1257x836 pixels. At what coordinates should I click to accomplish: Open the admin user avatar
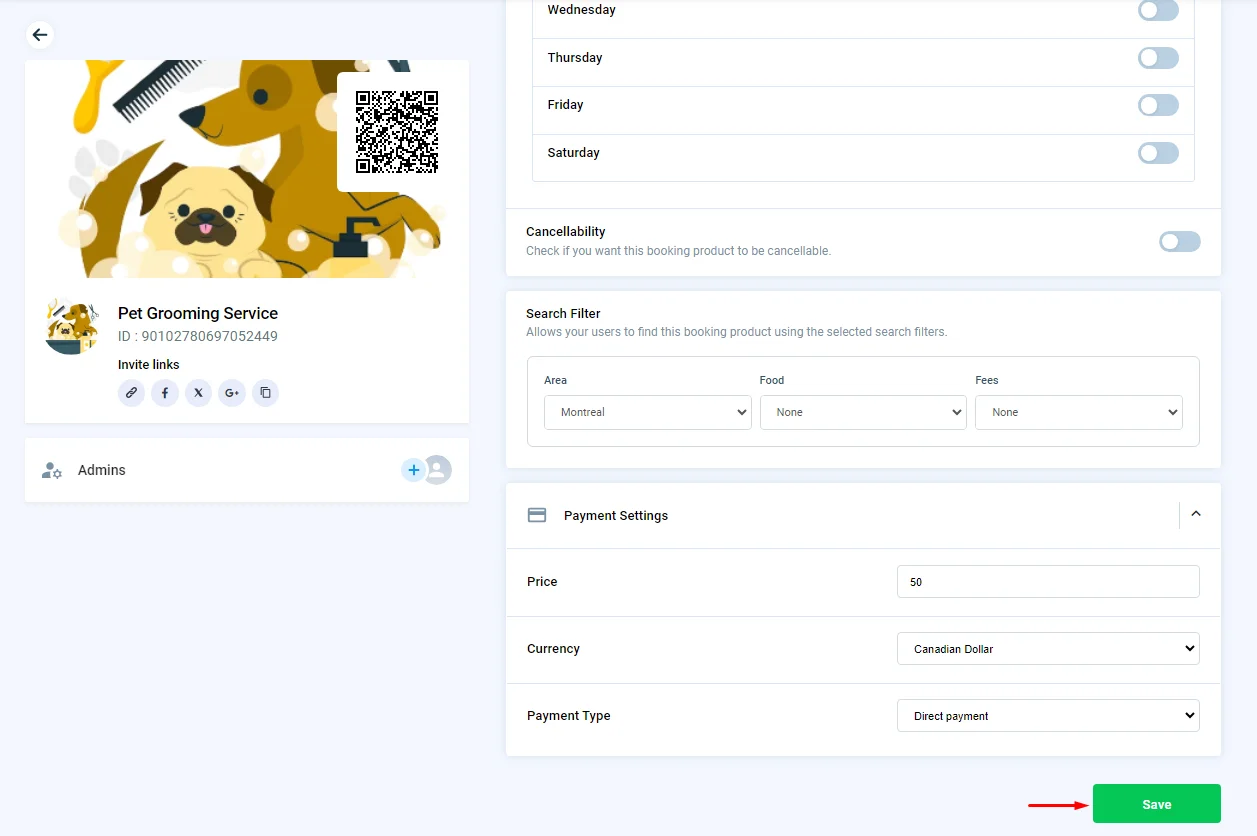tap(437, 470)
